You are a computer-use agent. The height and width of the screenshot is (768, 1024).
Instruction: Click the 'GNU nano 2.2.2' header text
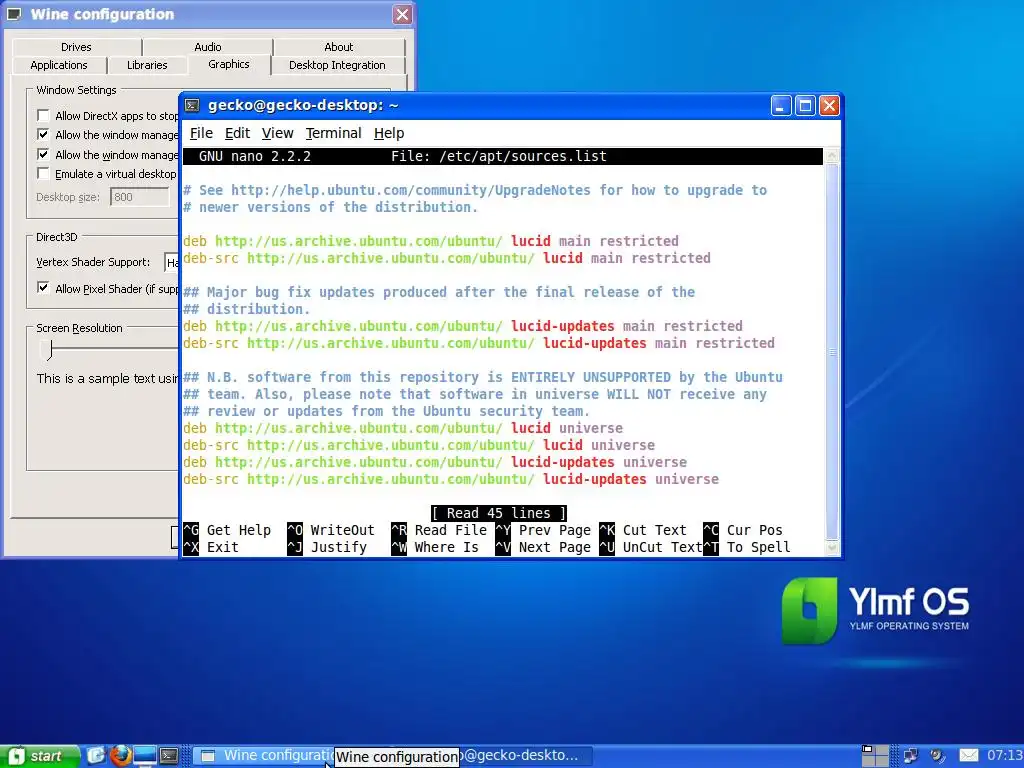[255, 156]
